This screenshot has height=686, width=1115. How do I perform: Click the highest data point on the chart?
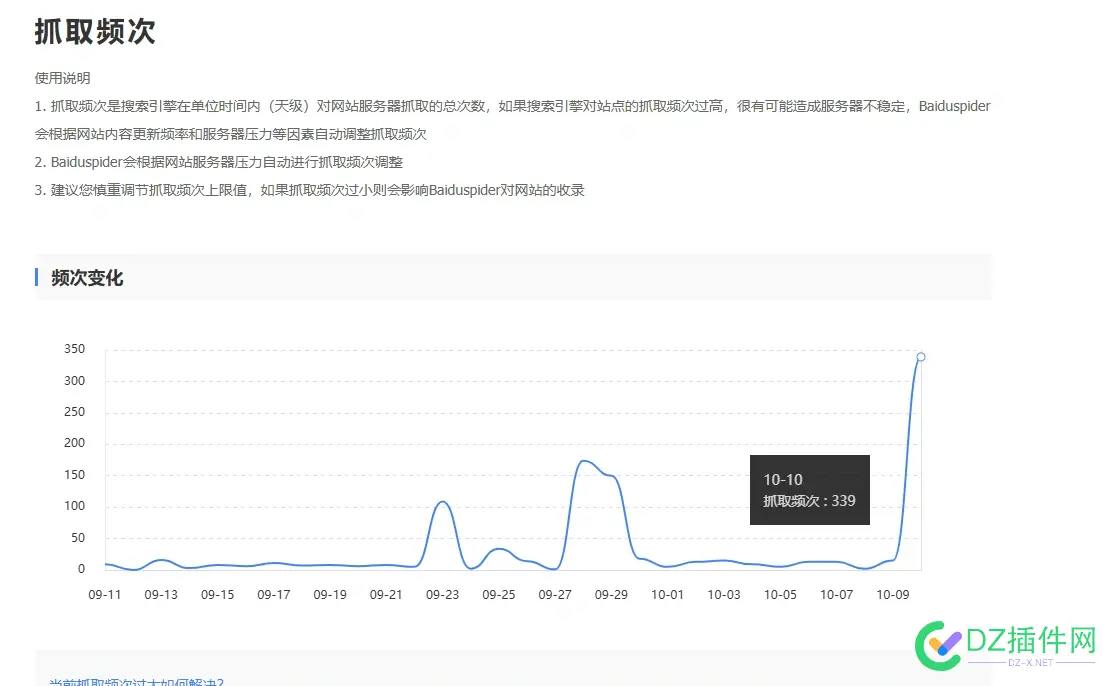tap(920, 356)
